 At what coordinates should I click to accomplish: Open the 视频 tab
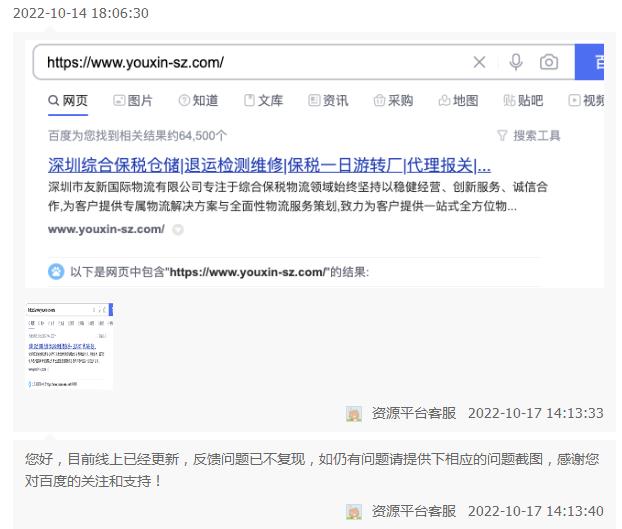pos(586,100)
